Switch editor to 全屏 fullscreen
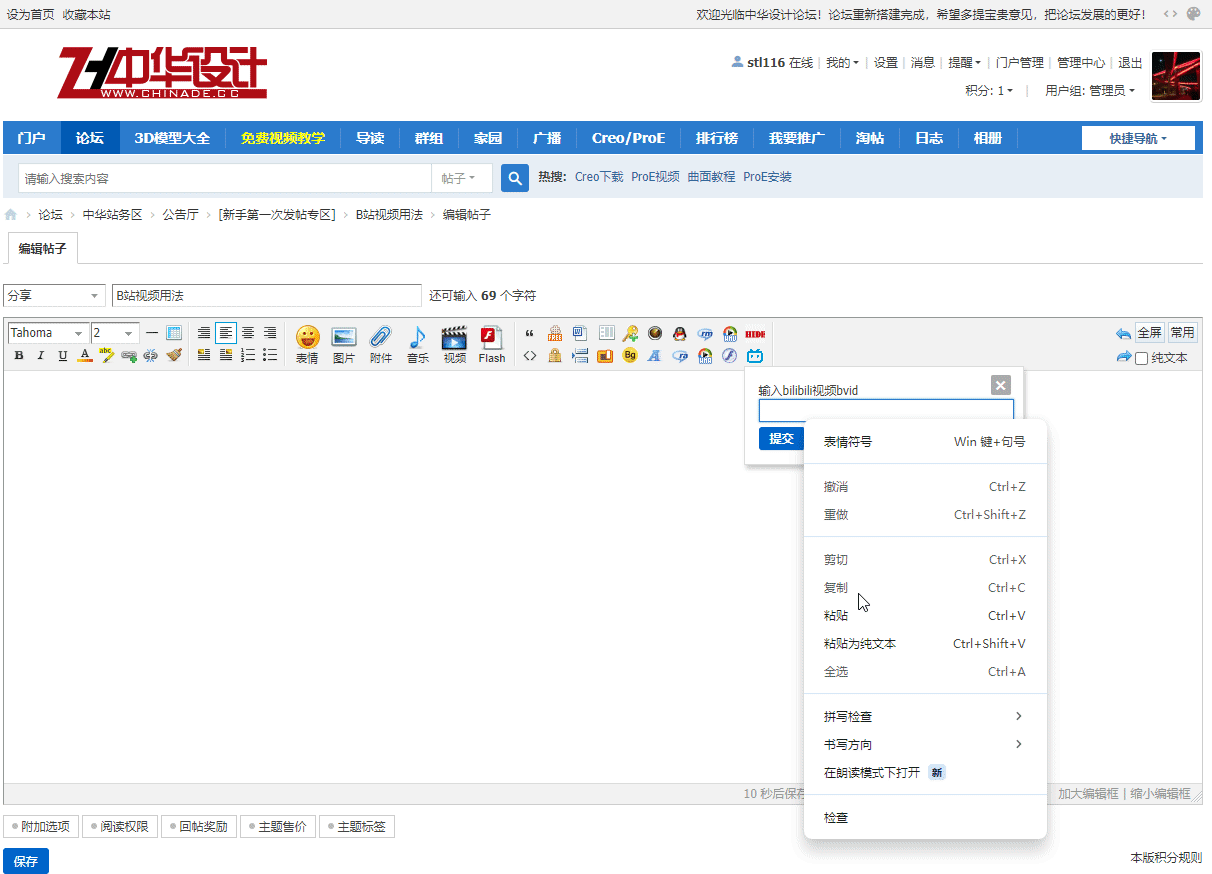The width and height of the screenshot is (1212, 874). (1150, 333)
